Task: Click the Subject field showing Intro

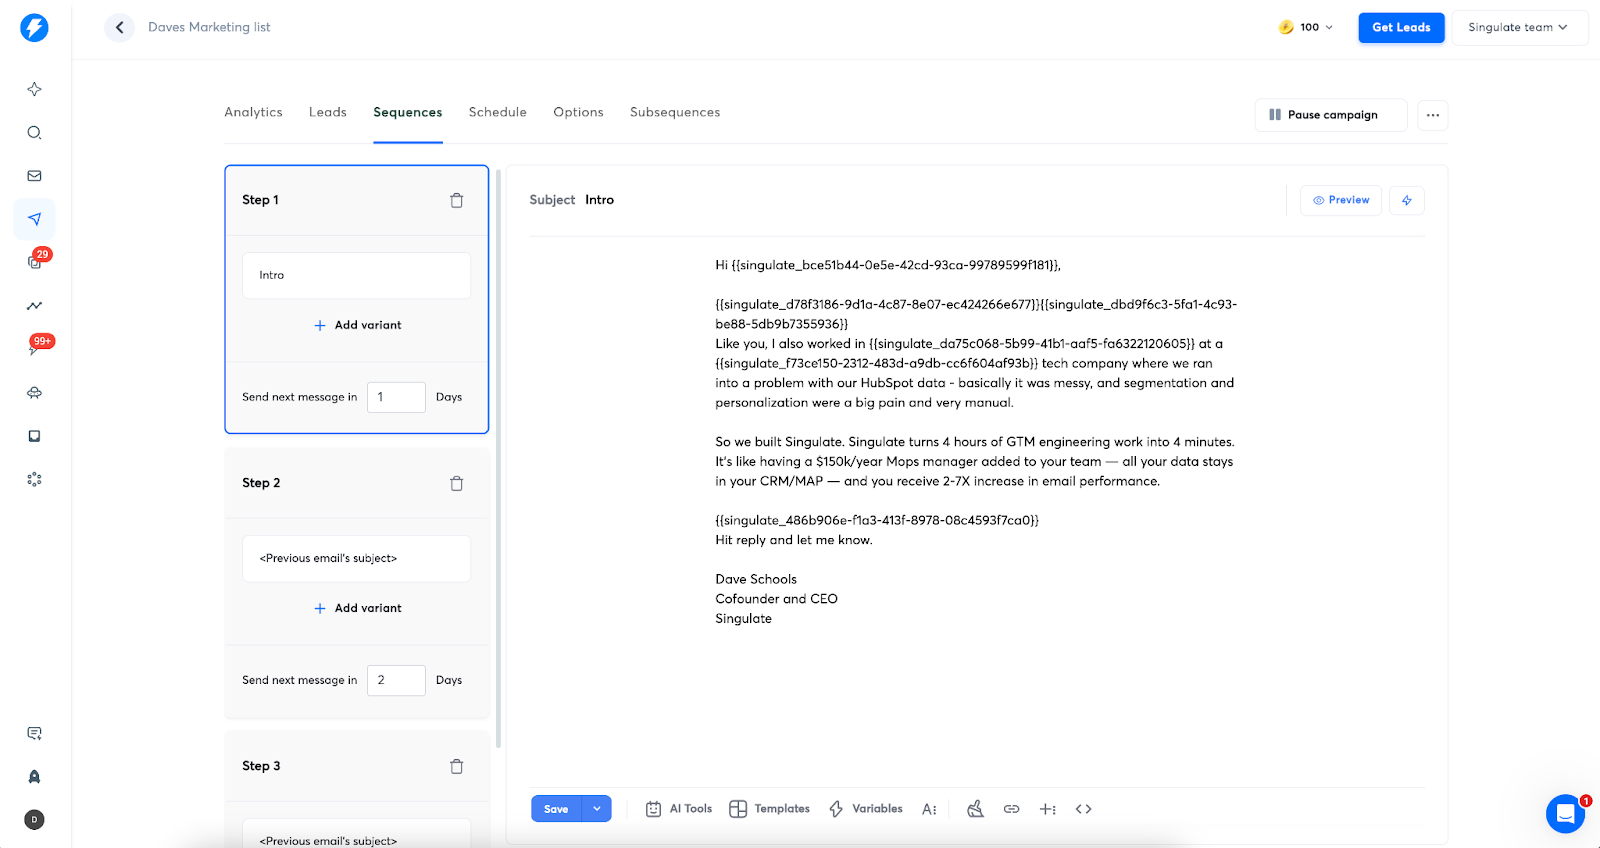Action: pyautogui.click(x=600, y=200)
